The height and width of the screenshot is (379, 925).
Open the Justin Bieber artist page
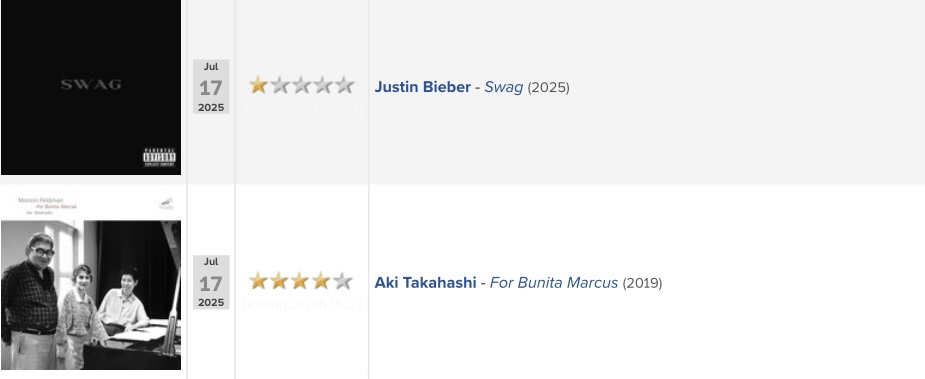pos(422,87)
